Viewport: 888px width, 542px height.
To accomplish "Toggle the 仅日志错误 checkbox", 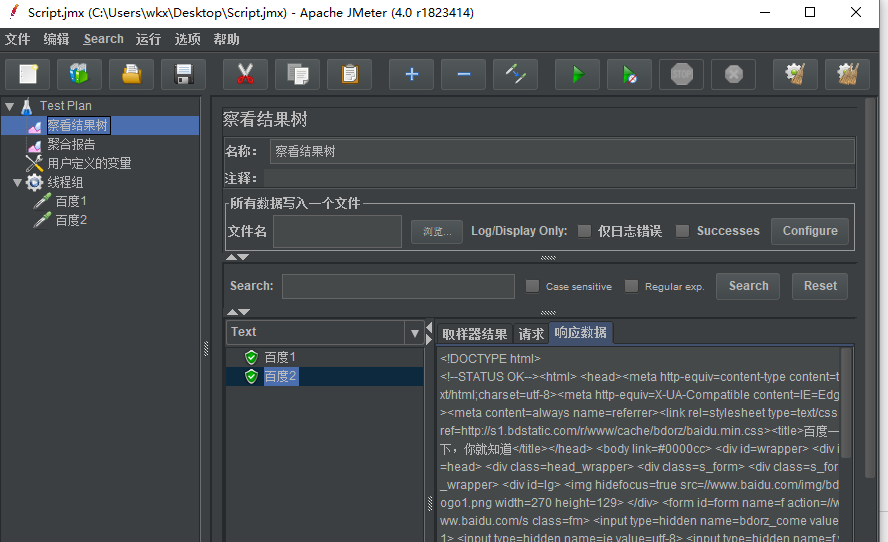I will tap(584, 231).
